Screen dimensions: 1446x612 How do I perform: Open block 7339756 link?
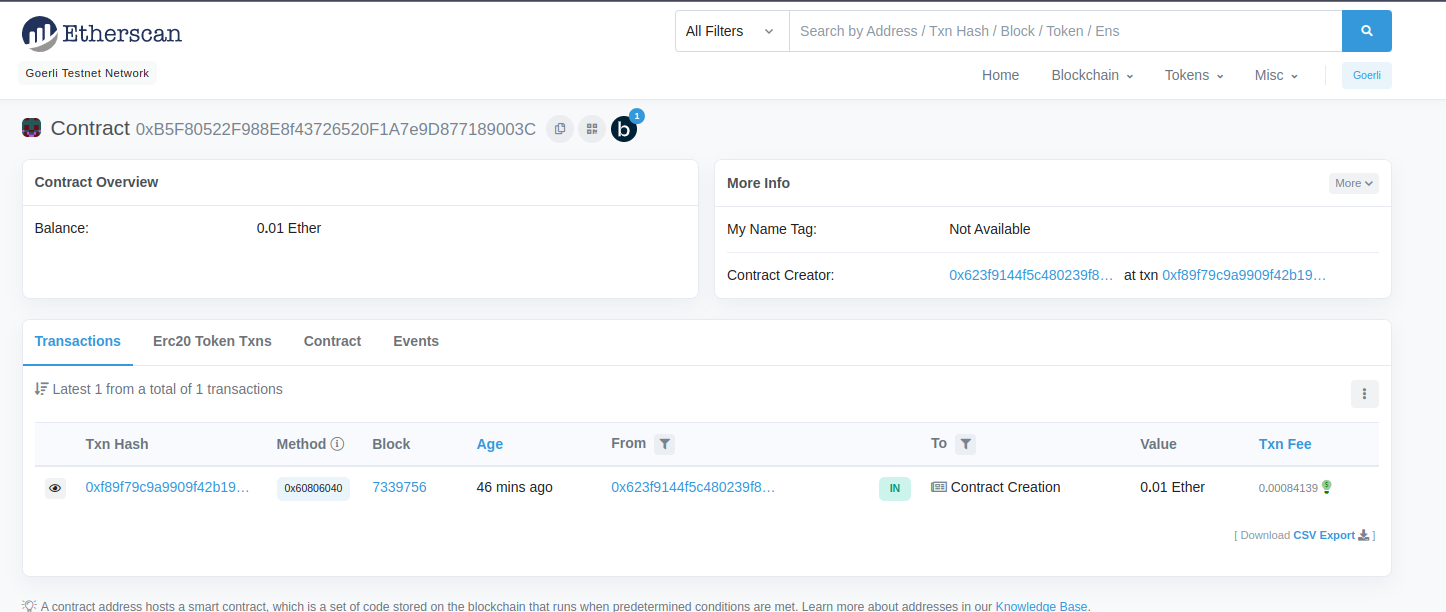[x=399, y=487]
